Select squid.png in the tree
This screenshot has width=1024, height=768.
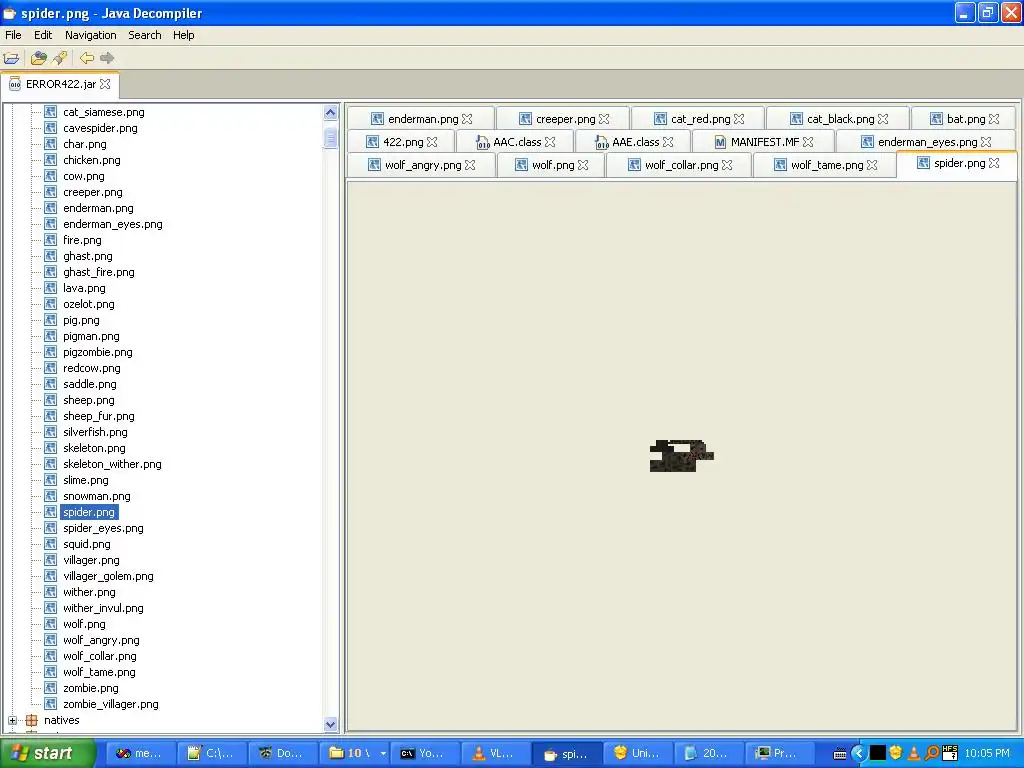[x=87, y=544]
